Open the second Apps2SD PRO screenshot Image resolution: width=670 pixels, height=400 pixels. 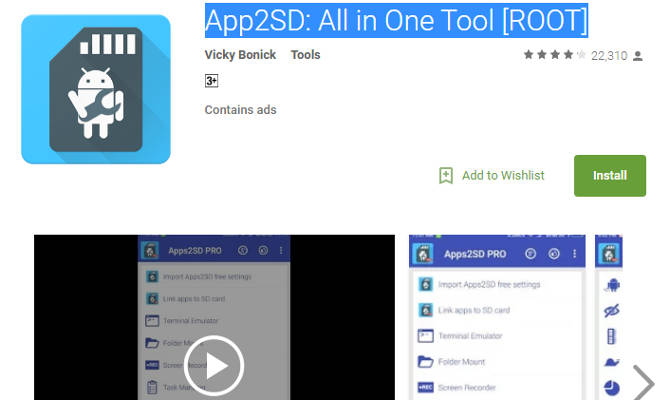pos(497,318)
